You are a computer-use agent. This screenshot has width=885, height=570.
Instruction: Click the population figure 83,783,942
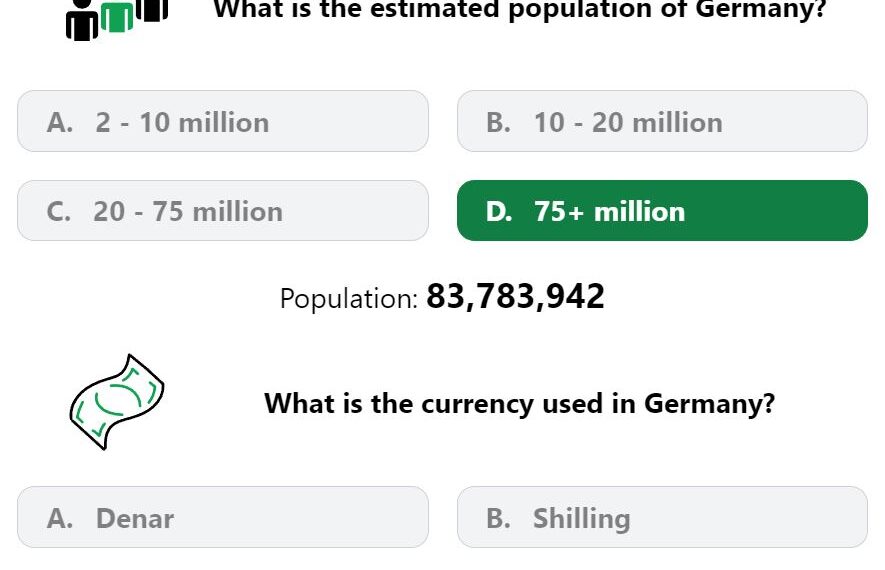tap(515, 296)
